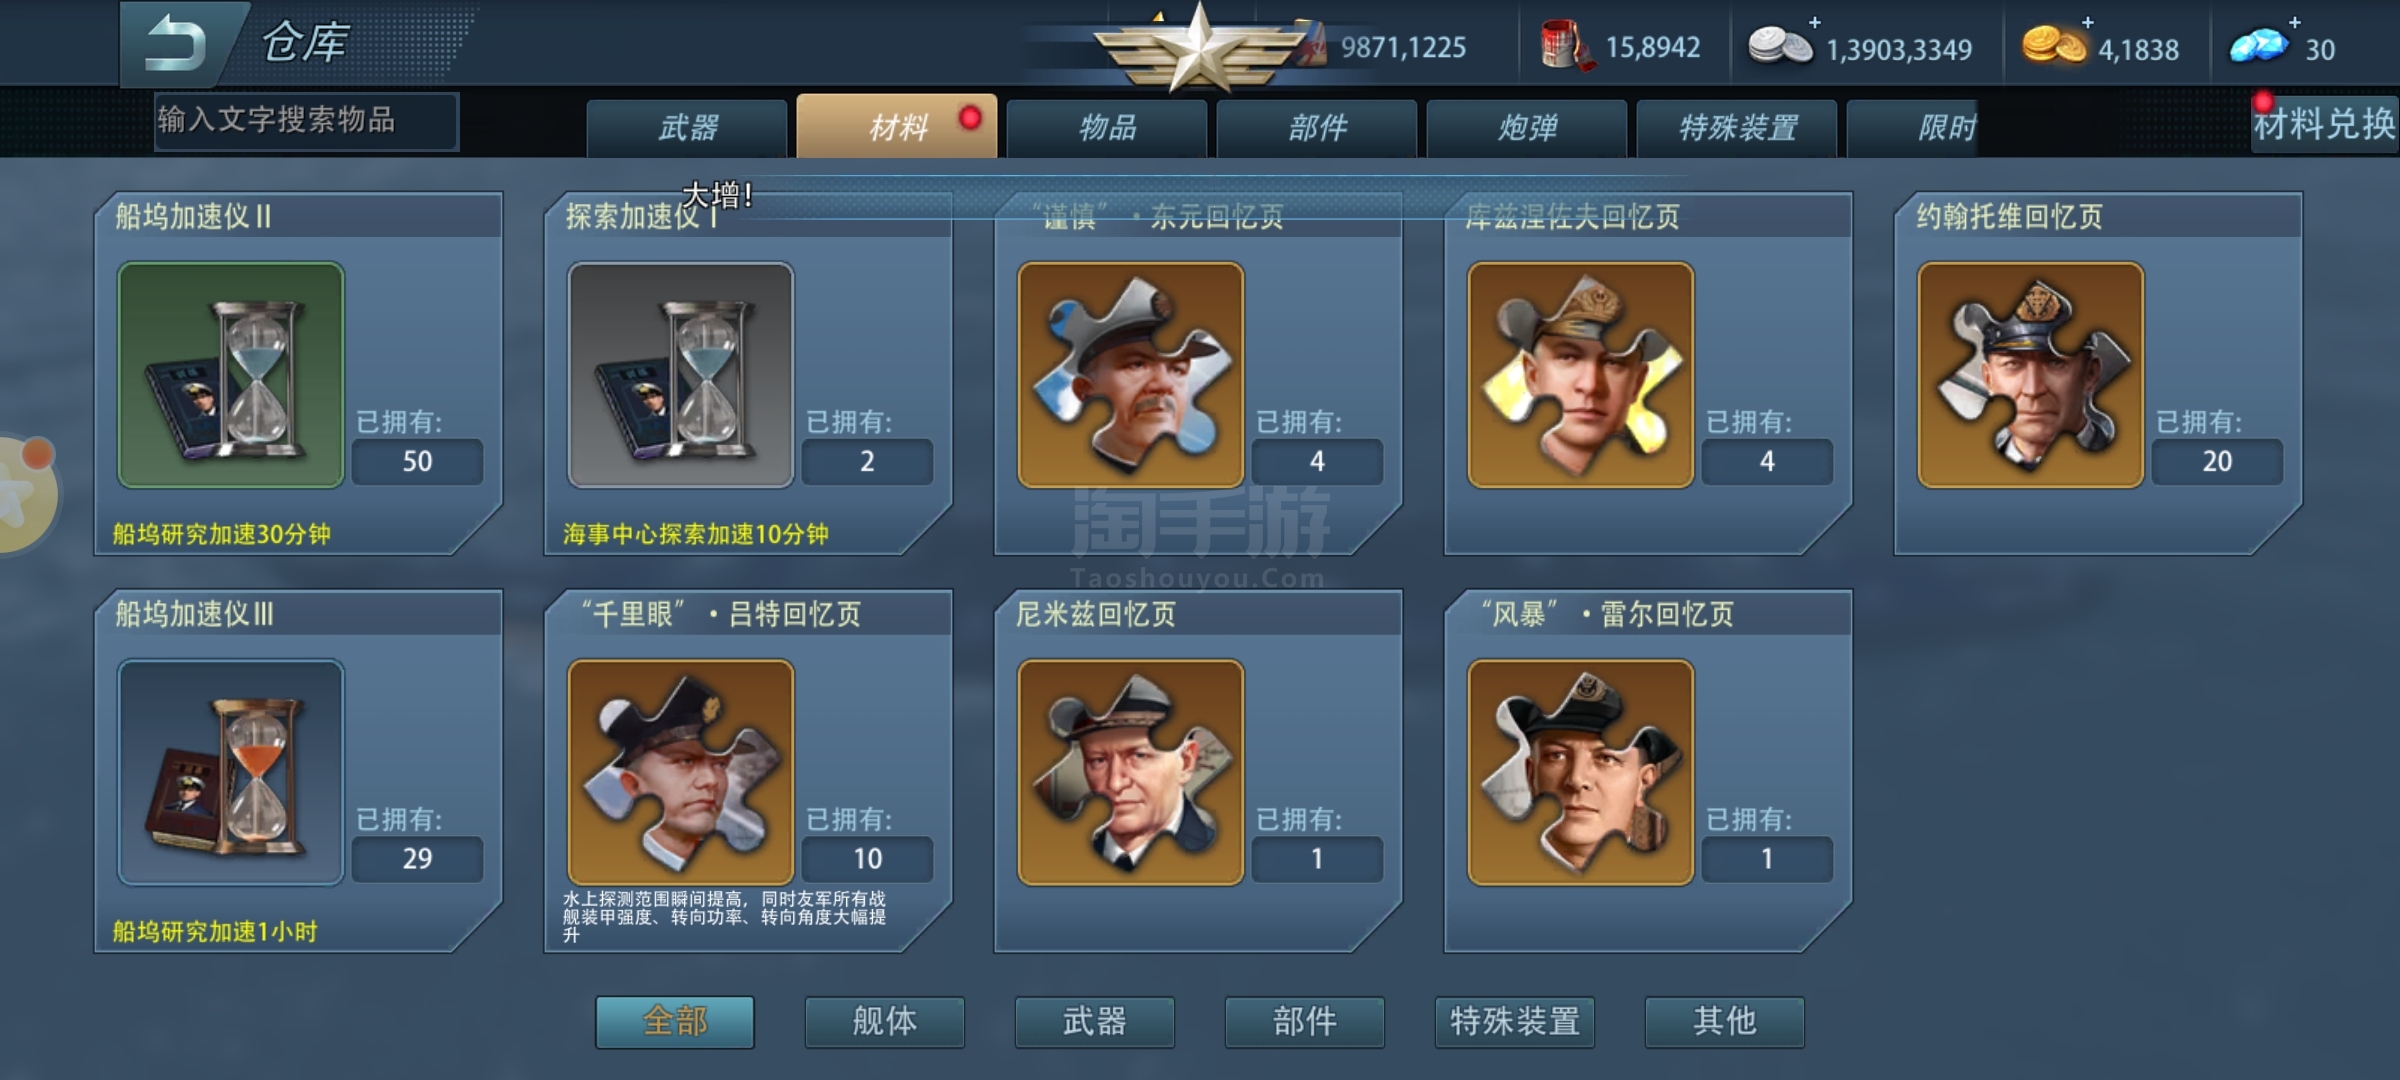This screenshot has height=1080, width=2400.
Task: Switch to the 炮弹 tab
Action: click(x=1527, y=128)
